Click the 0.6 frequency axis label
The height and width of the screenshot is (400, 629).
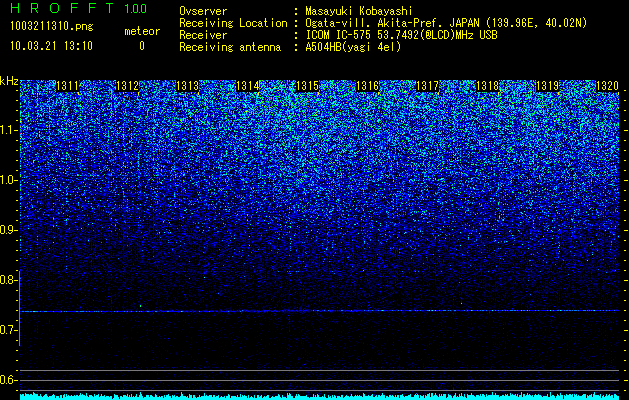pyautogui.click(x=8, y=380)
